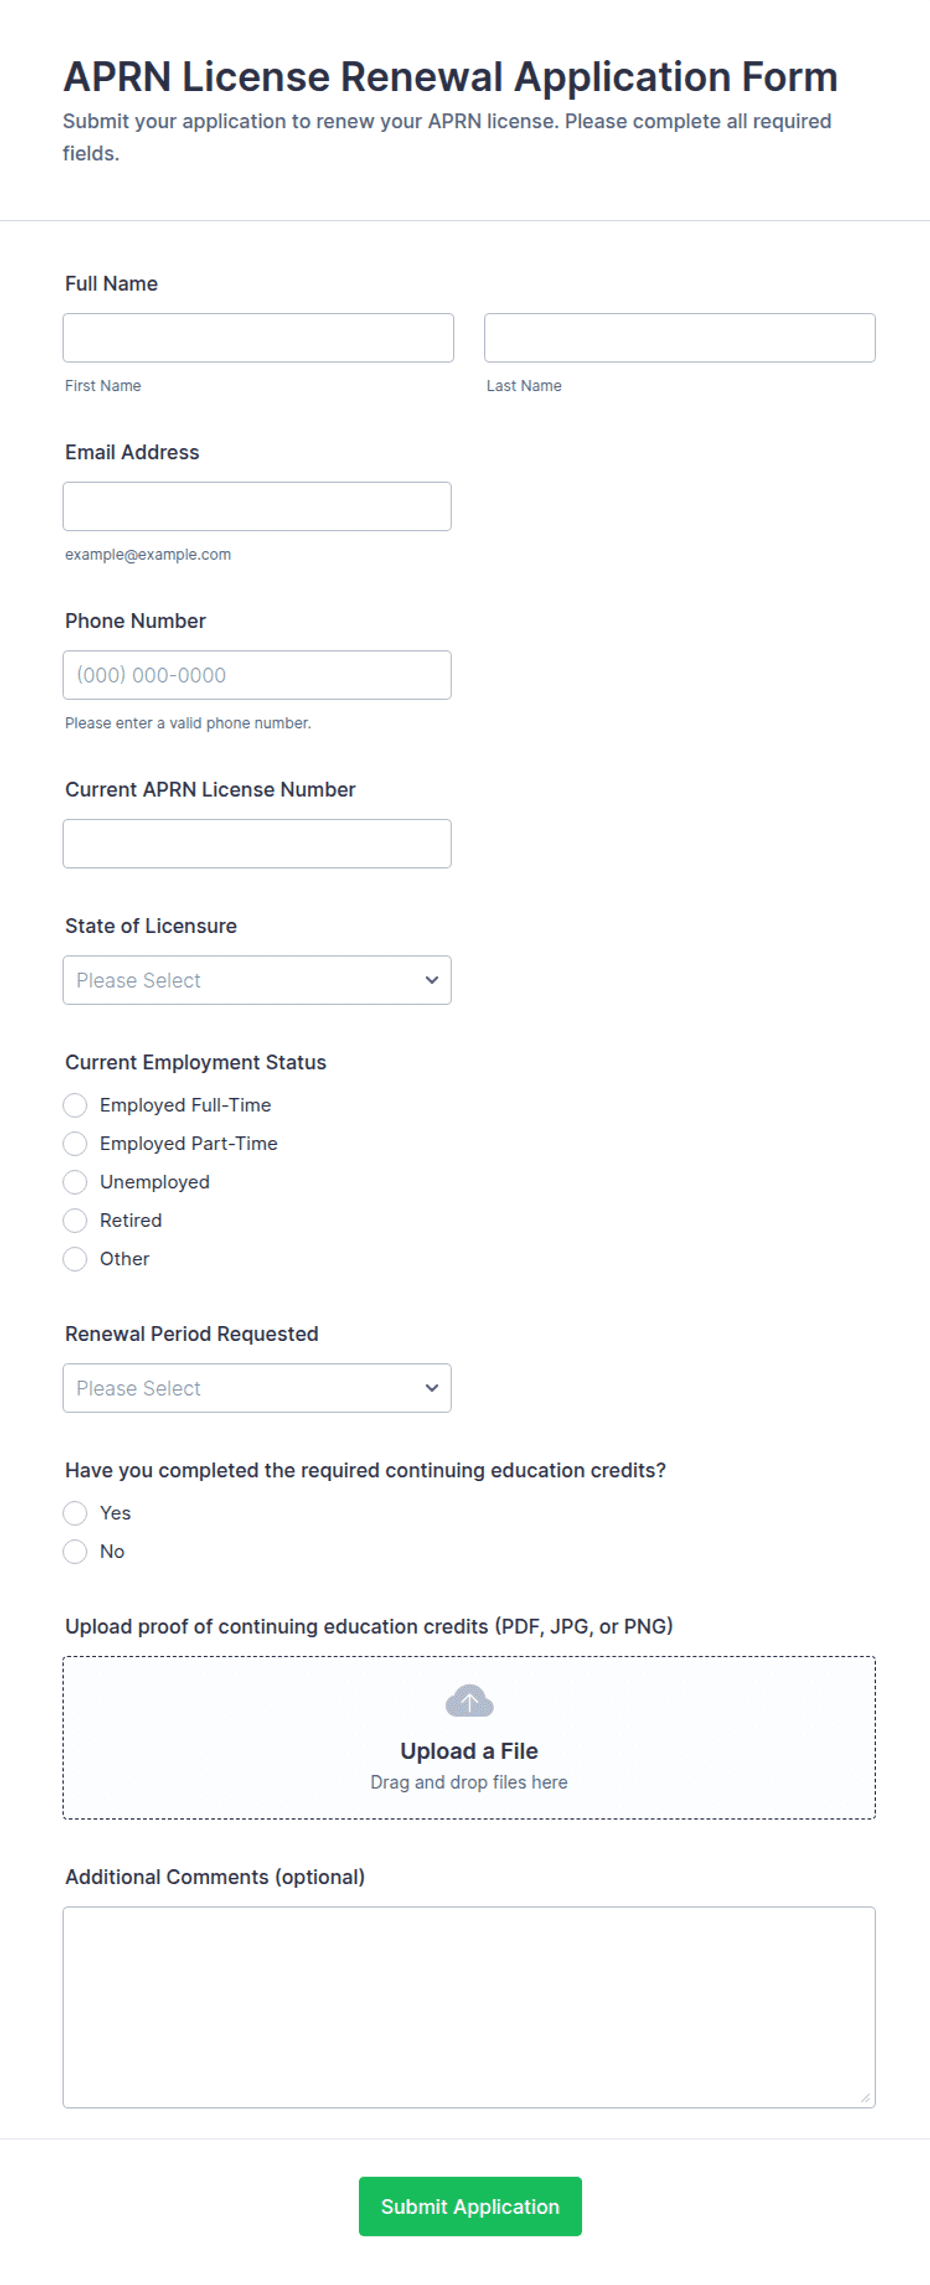Click the Phone Number input field

point(257,675)
